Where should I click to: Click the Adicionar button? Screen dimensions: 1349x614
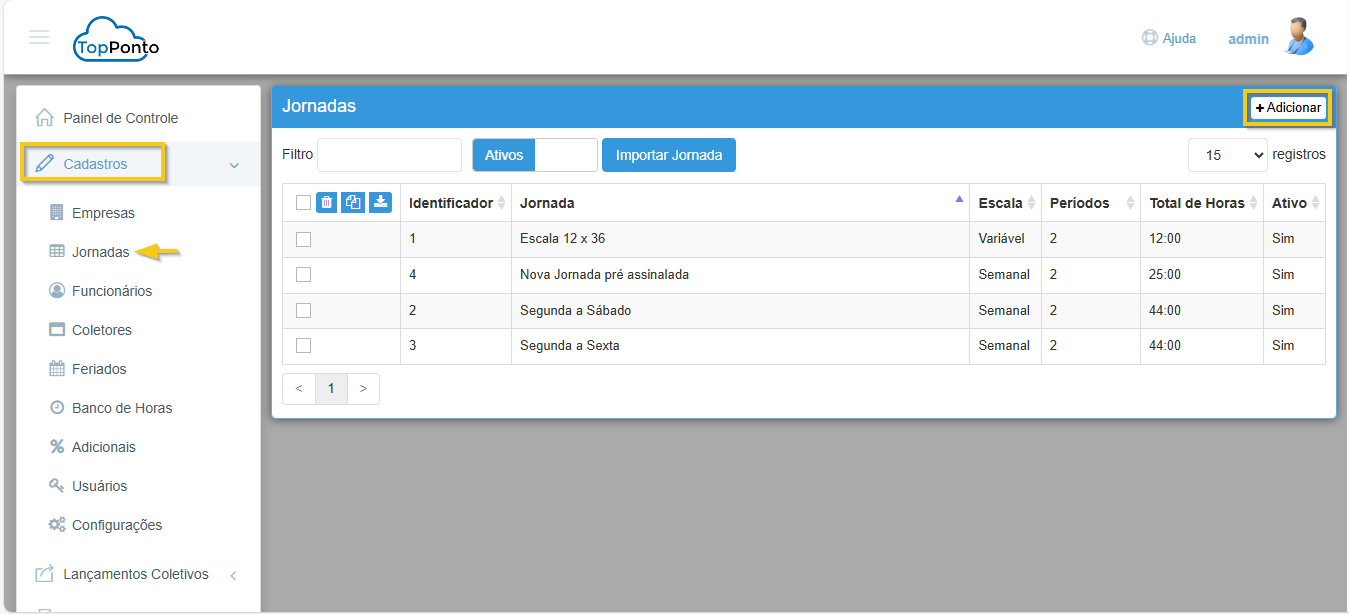click(1288, 108)
